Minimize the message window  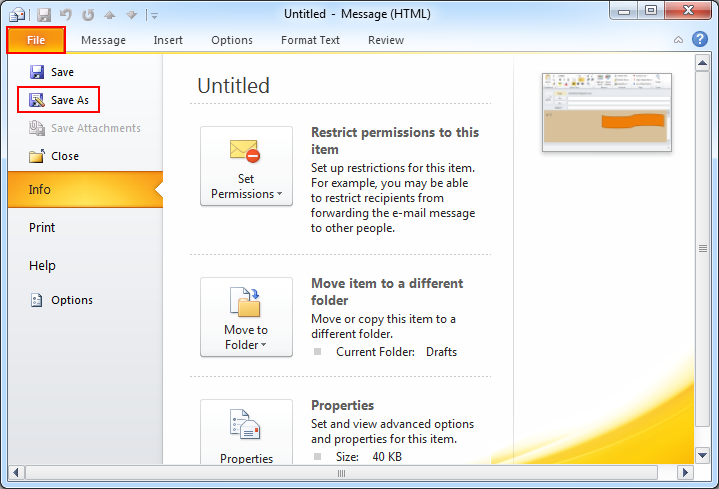click(624, 11)
